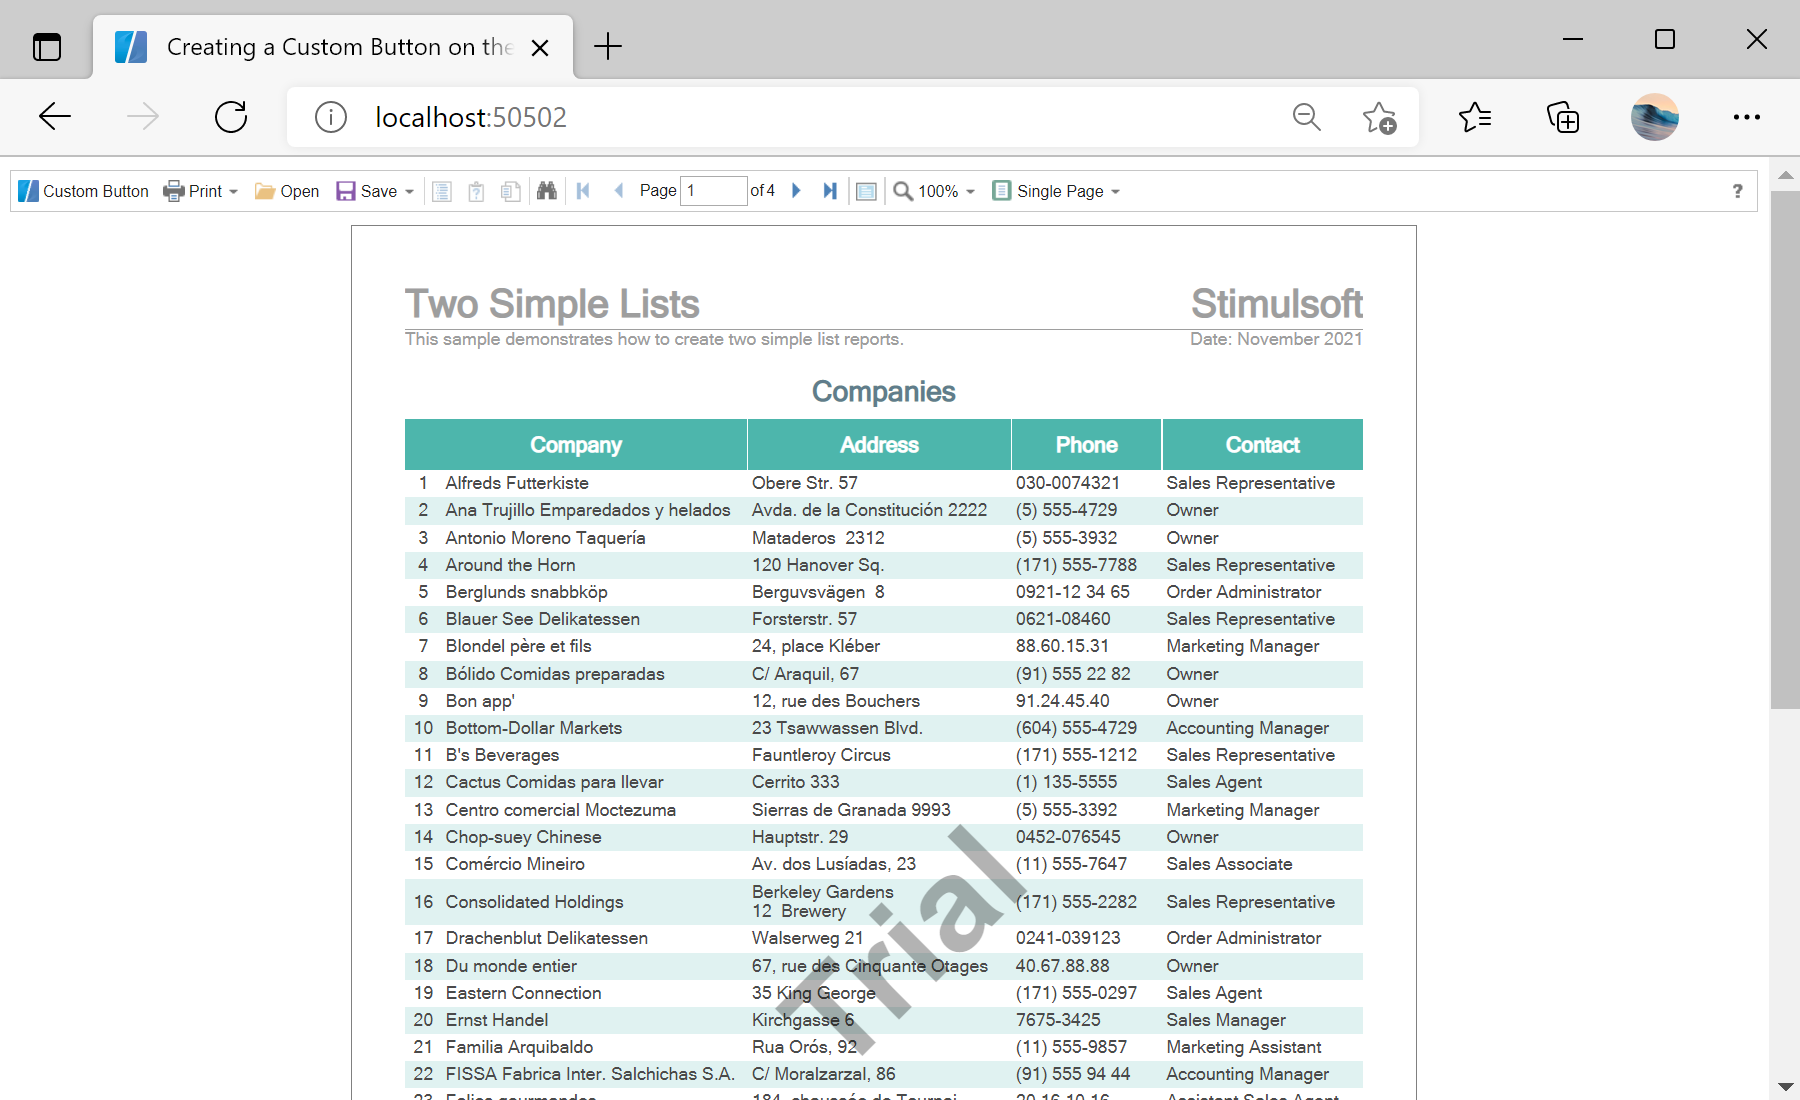
Task: Open Find with the binoculars icon
Action: coord(546,191)
